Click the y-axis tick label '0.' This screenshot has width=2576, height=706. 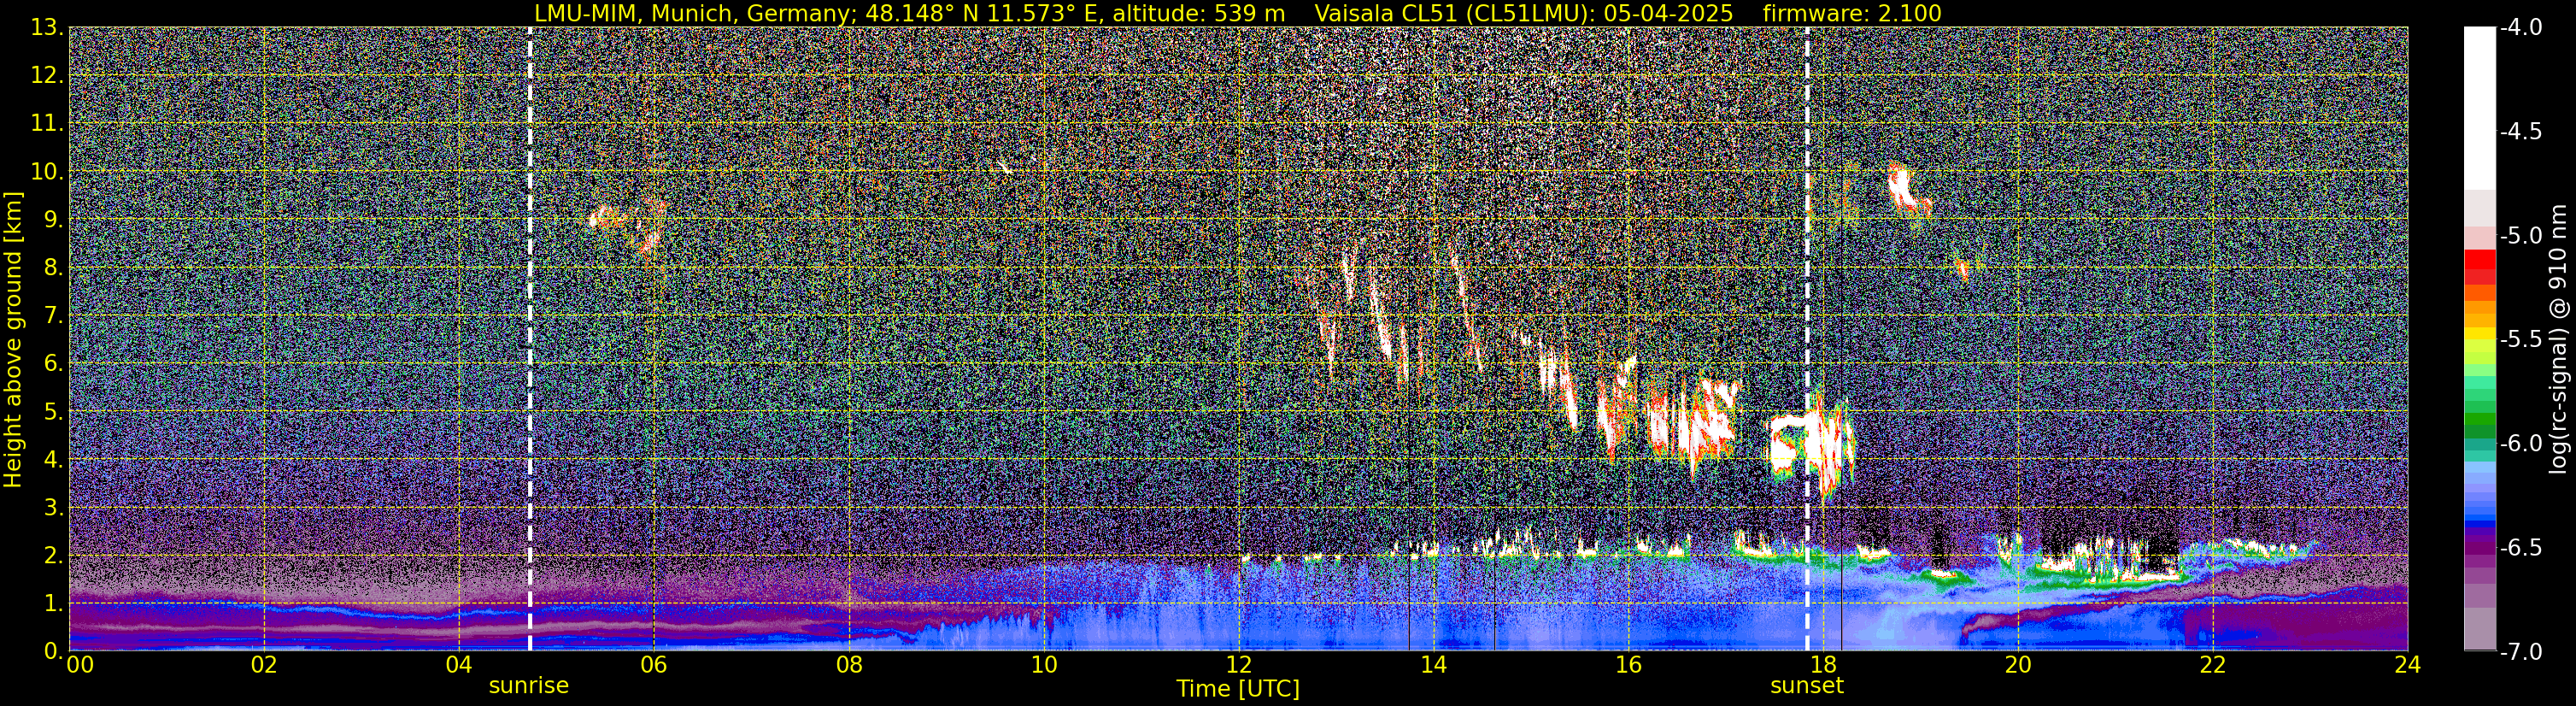tap(54, 651)
